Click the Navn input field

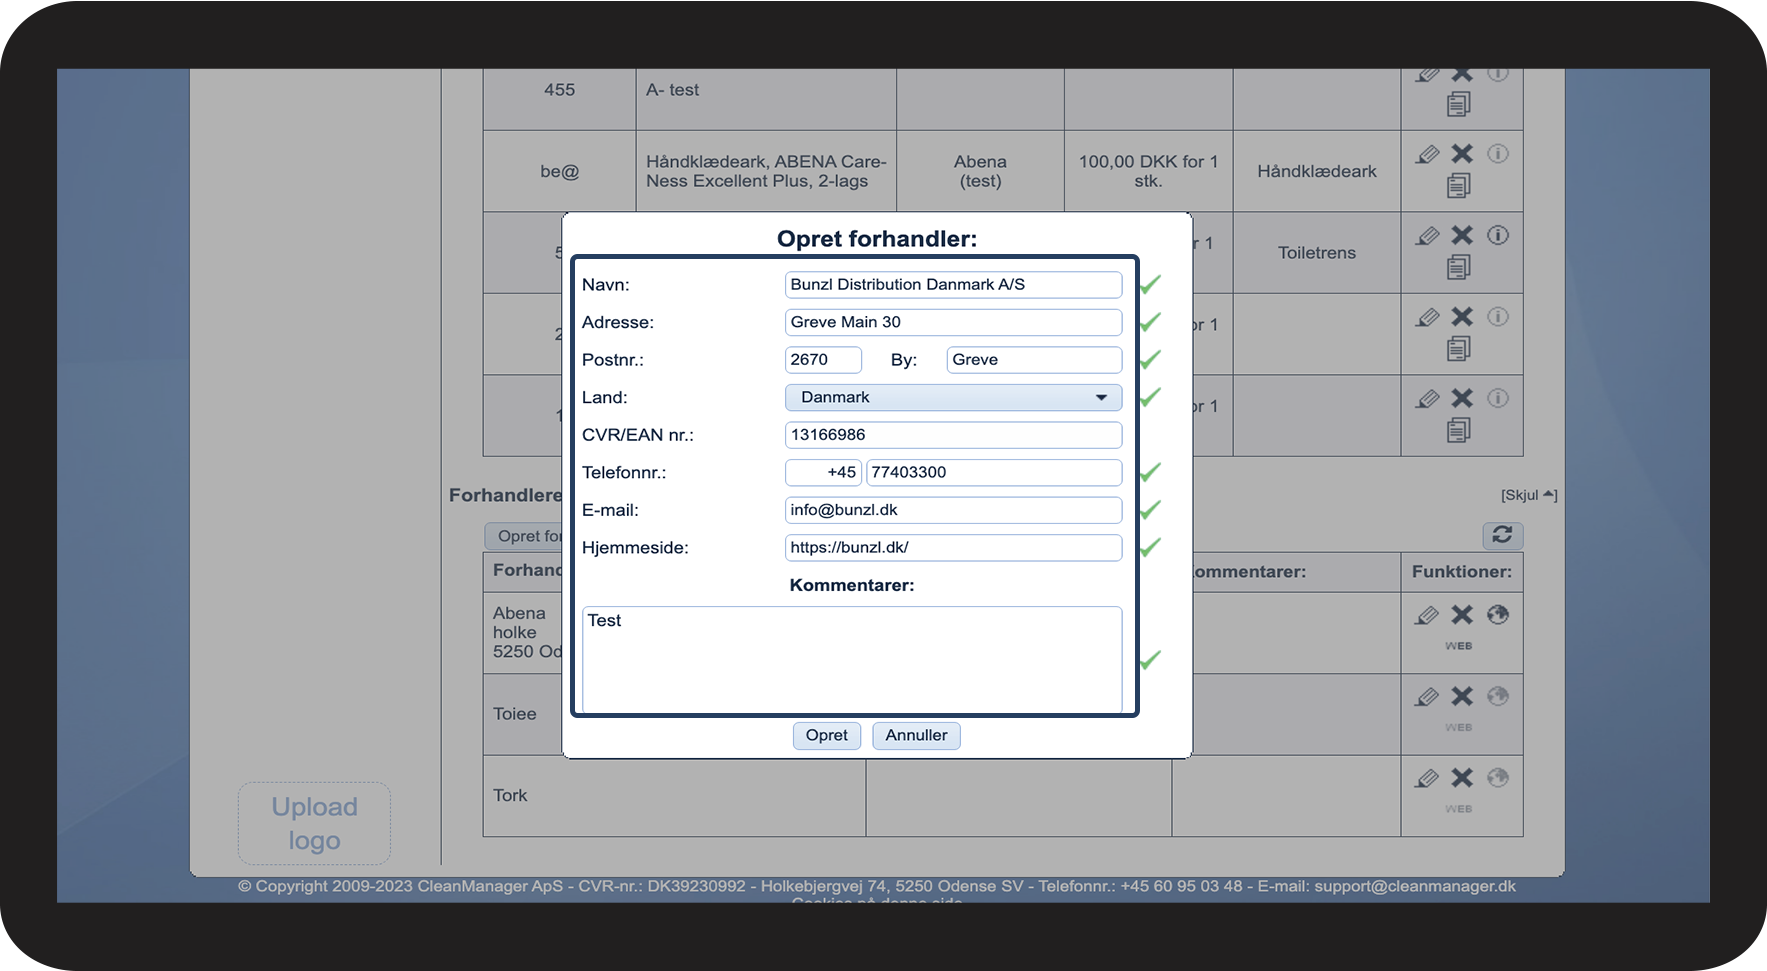[952, 285]
